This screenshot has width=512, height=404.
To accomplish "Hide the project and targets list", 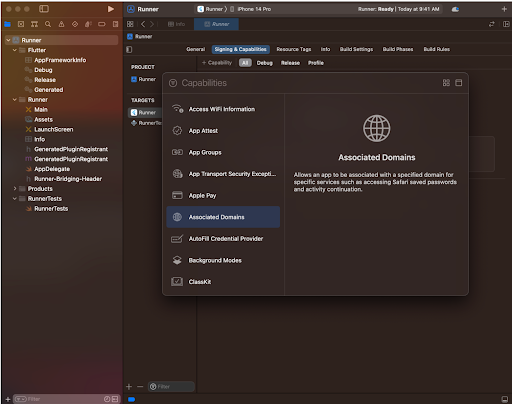I will pyautogui.click(x=129, y=49).
